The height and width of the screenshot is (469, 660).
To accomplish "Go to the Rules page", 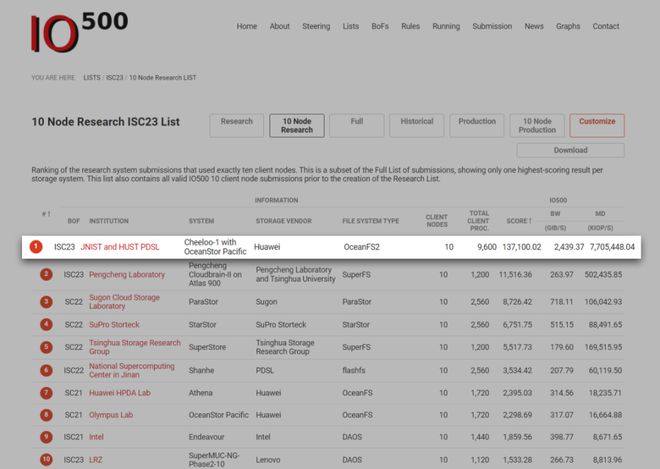I will [410, 26].
